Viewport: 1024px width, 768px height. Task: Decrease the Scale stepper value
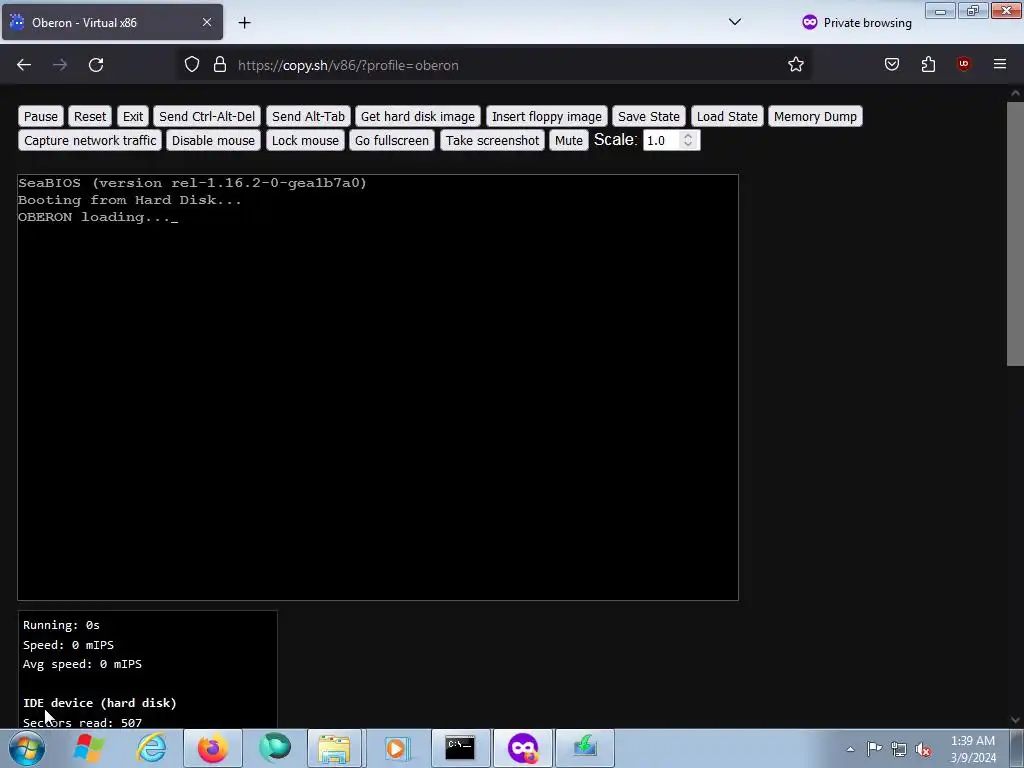pos(688,144)
